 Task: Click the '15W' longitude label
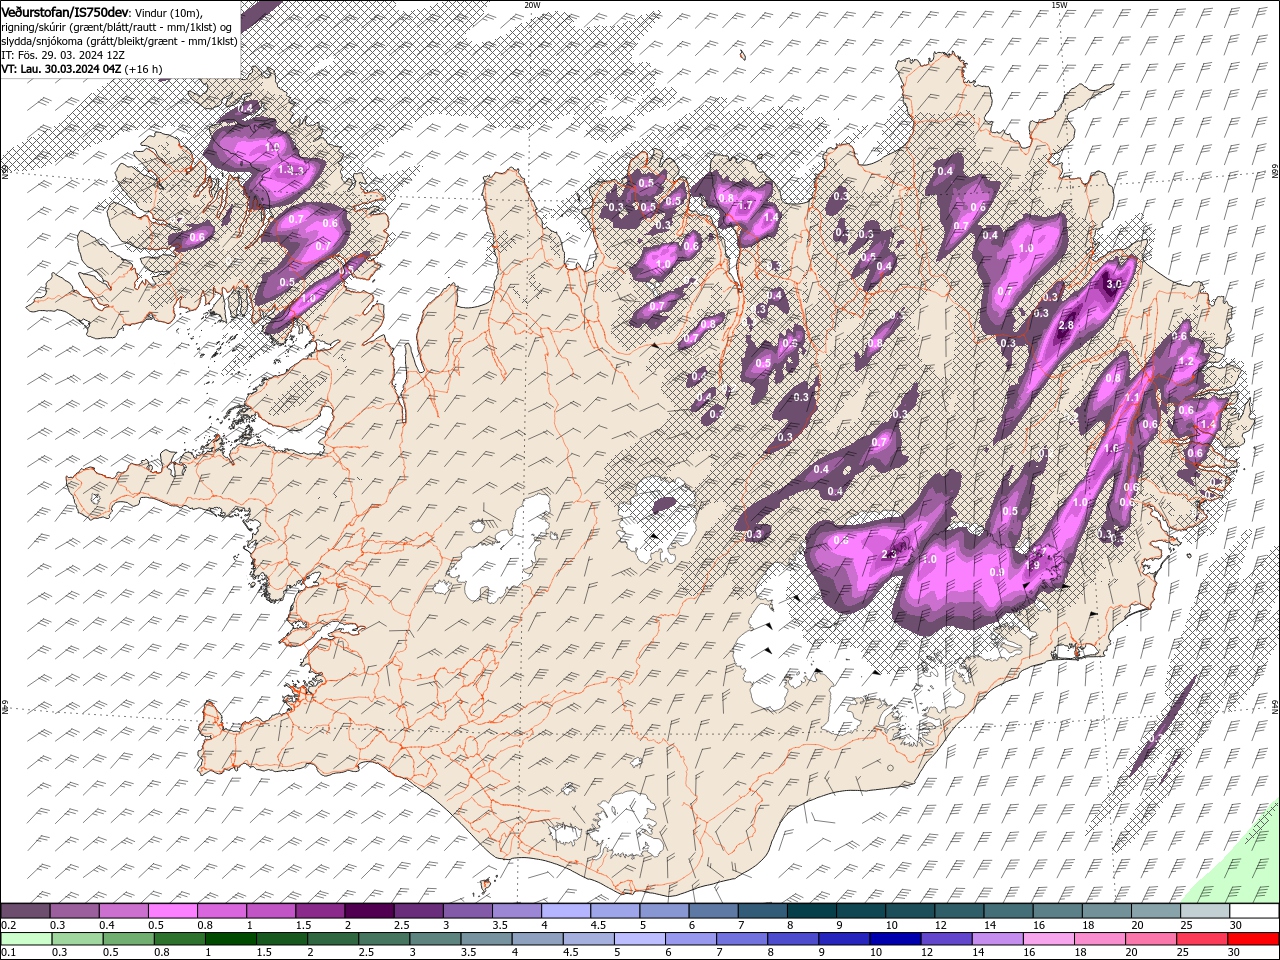coord(1059,5)
